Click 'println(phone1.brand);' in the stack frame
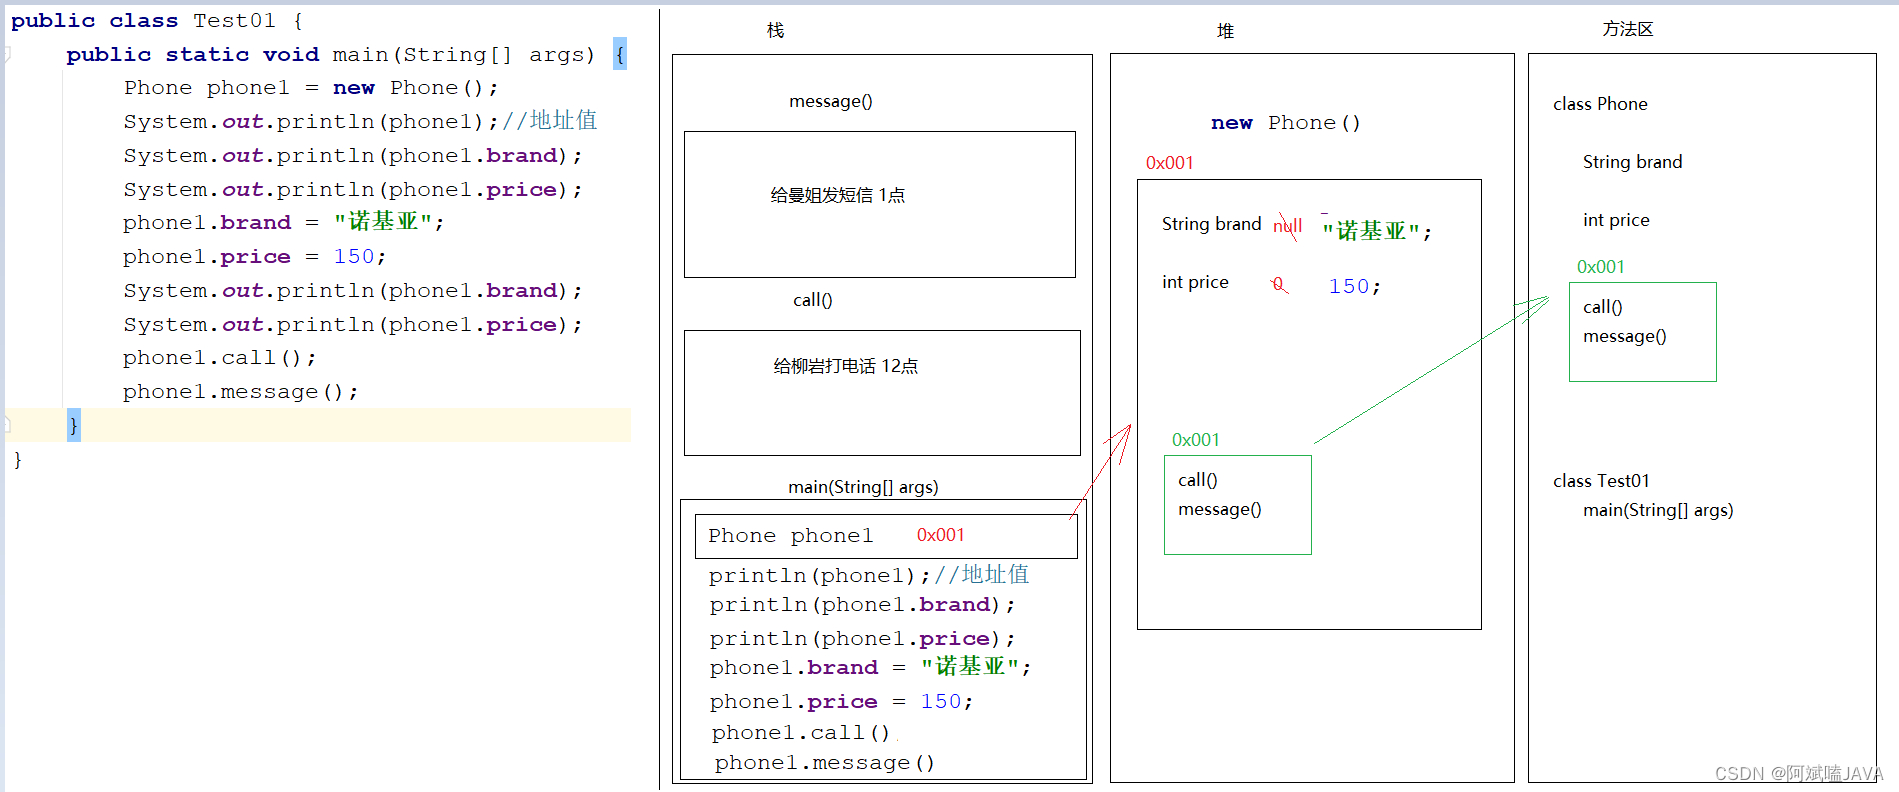The height and width of the screenshot is (792, 1899). (862, 605)
